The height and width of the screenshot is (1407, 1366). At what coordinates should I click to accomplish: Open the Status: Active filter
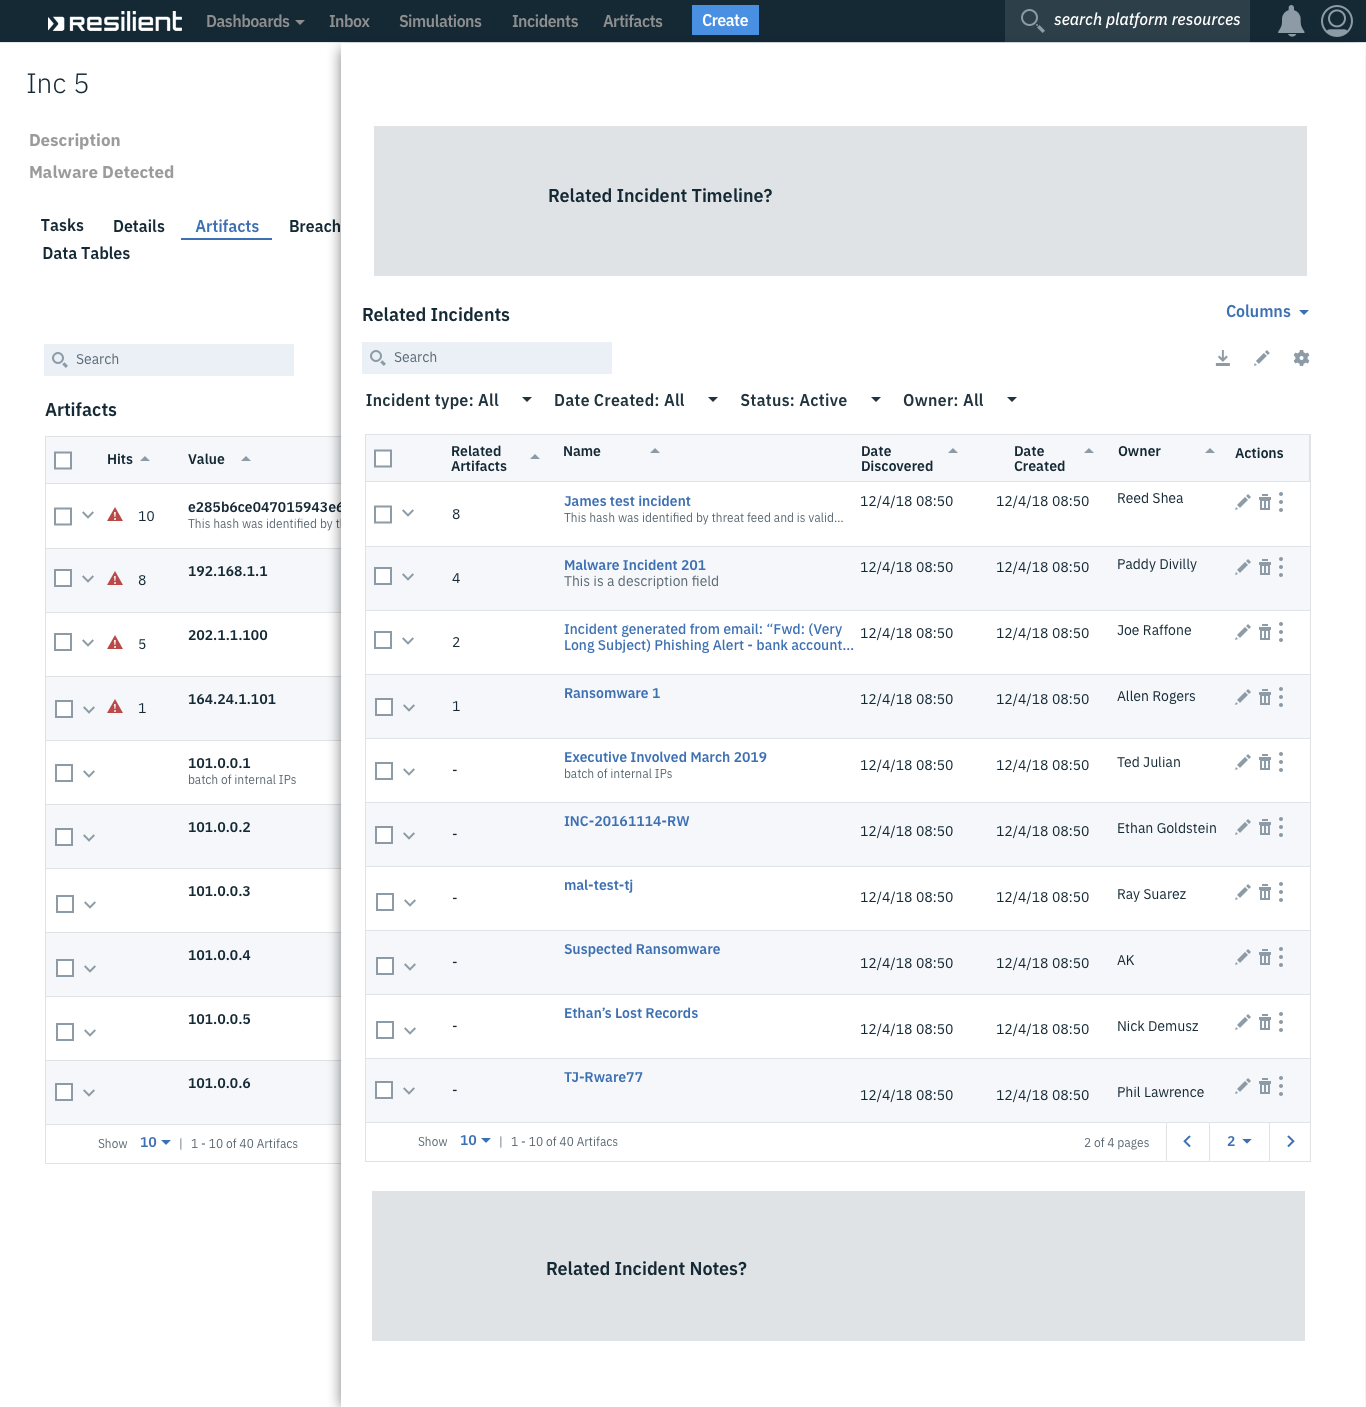(811, 400)
